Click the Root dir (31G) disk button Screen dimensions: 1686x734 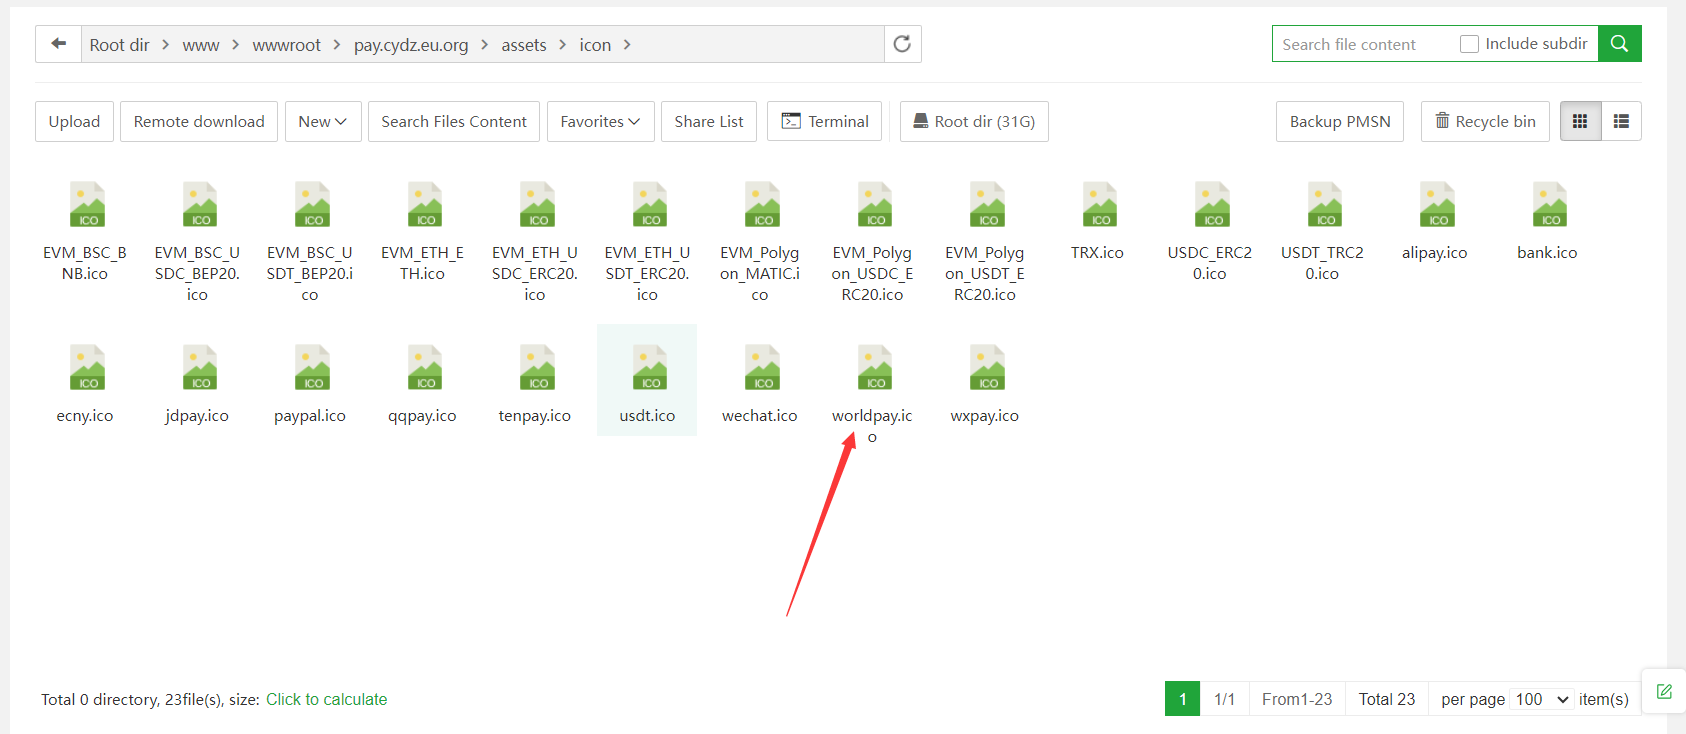coord(974,121)
